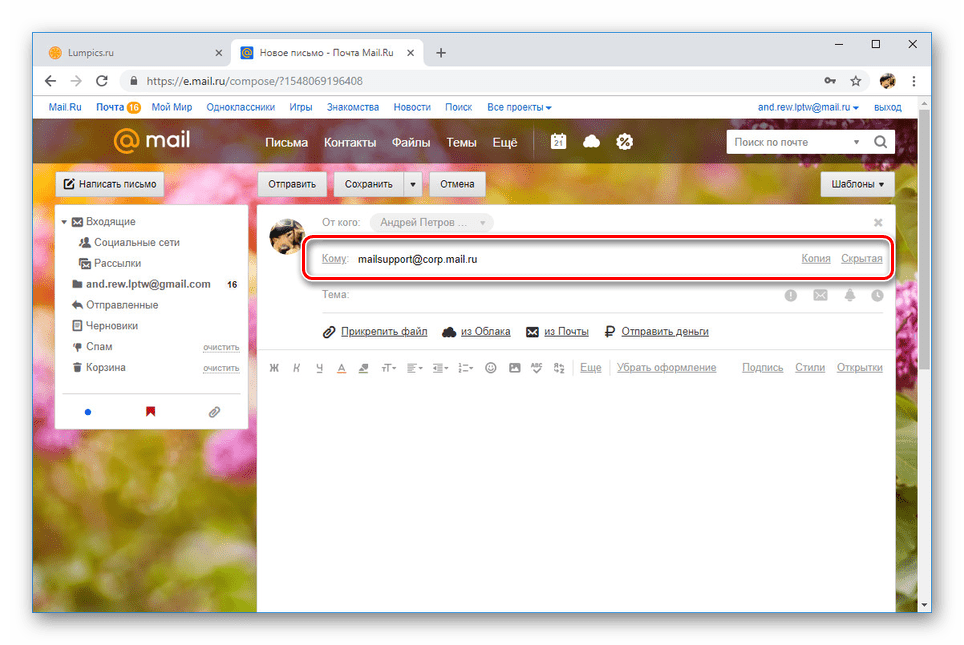Insert an image via the picture icon
Viewport: 964px width, 645px height.
[x=514, y=368]
